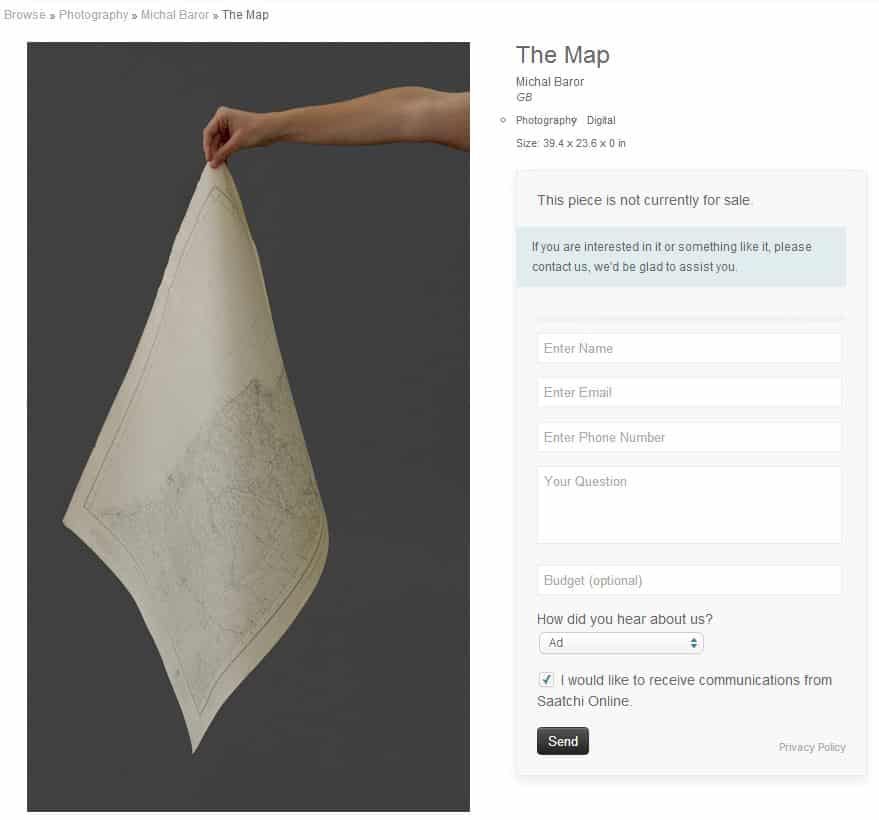Image resolution: width=879 pixels, height=820 pixels.
Task: Select Michal Baror in the breadcrumb trail
Action: click(175, 15)
